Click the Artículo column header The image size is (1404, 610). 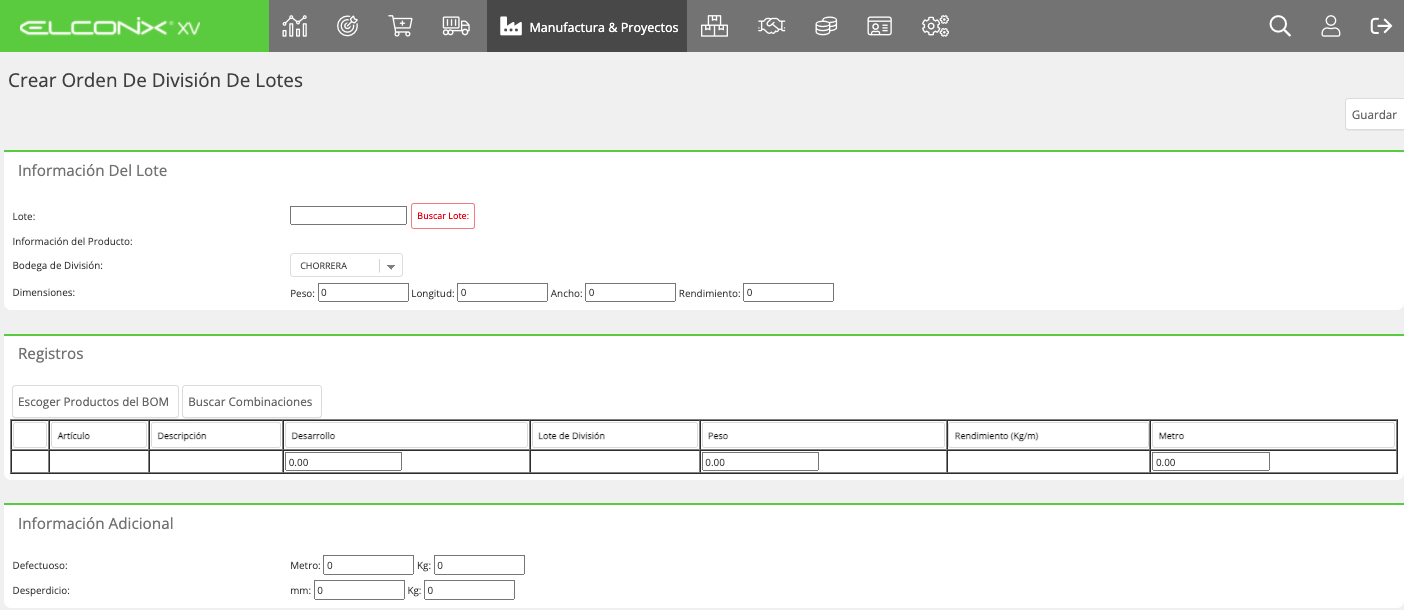point(98,436)
